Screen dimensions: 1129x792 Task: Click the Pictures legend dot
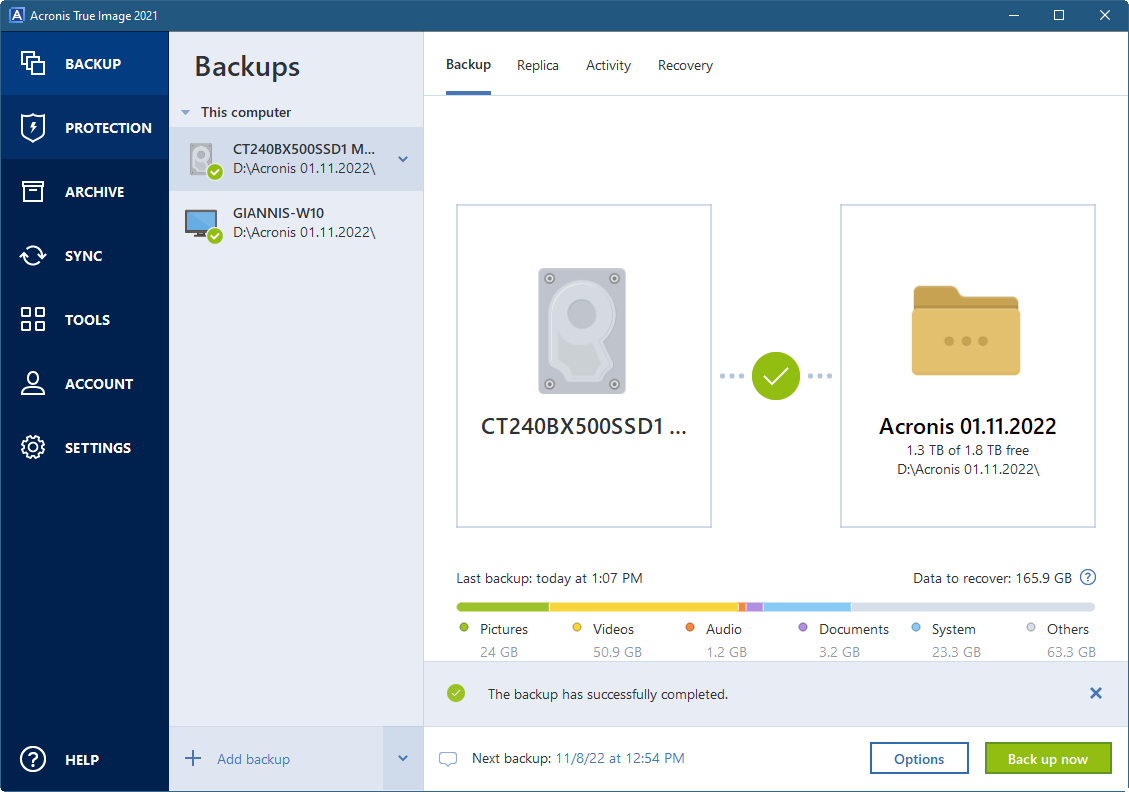(464, 628)
